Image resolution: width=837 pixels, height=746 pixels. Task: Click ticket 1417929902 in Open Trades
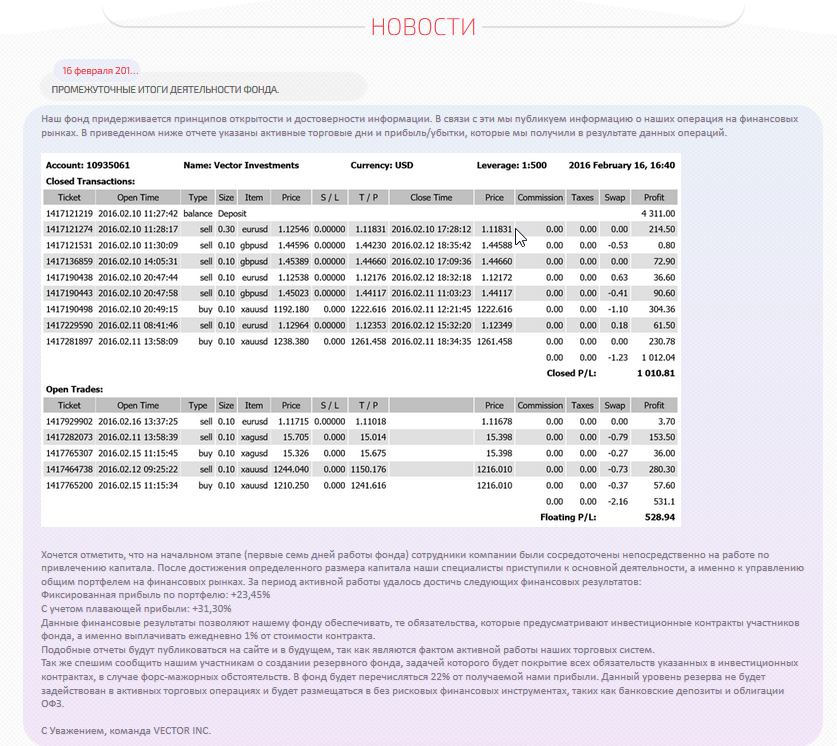click(x=70, y=422)
